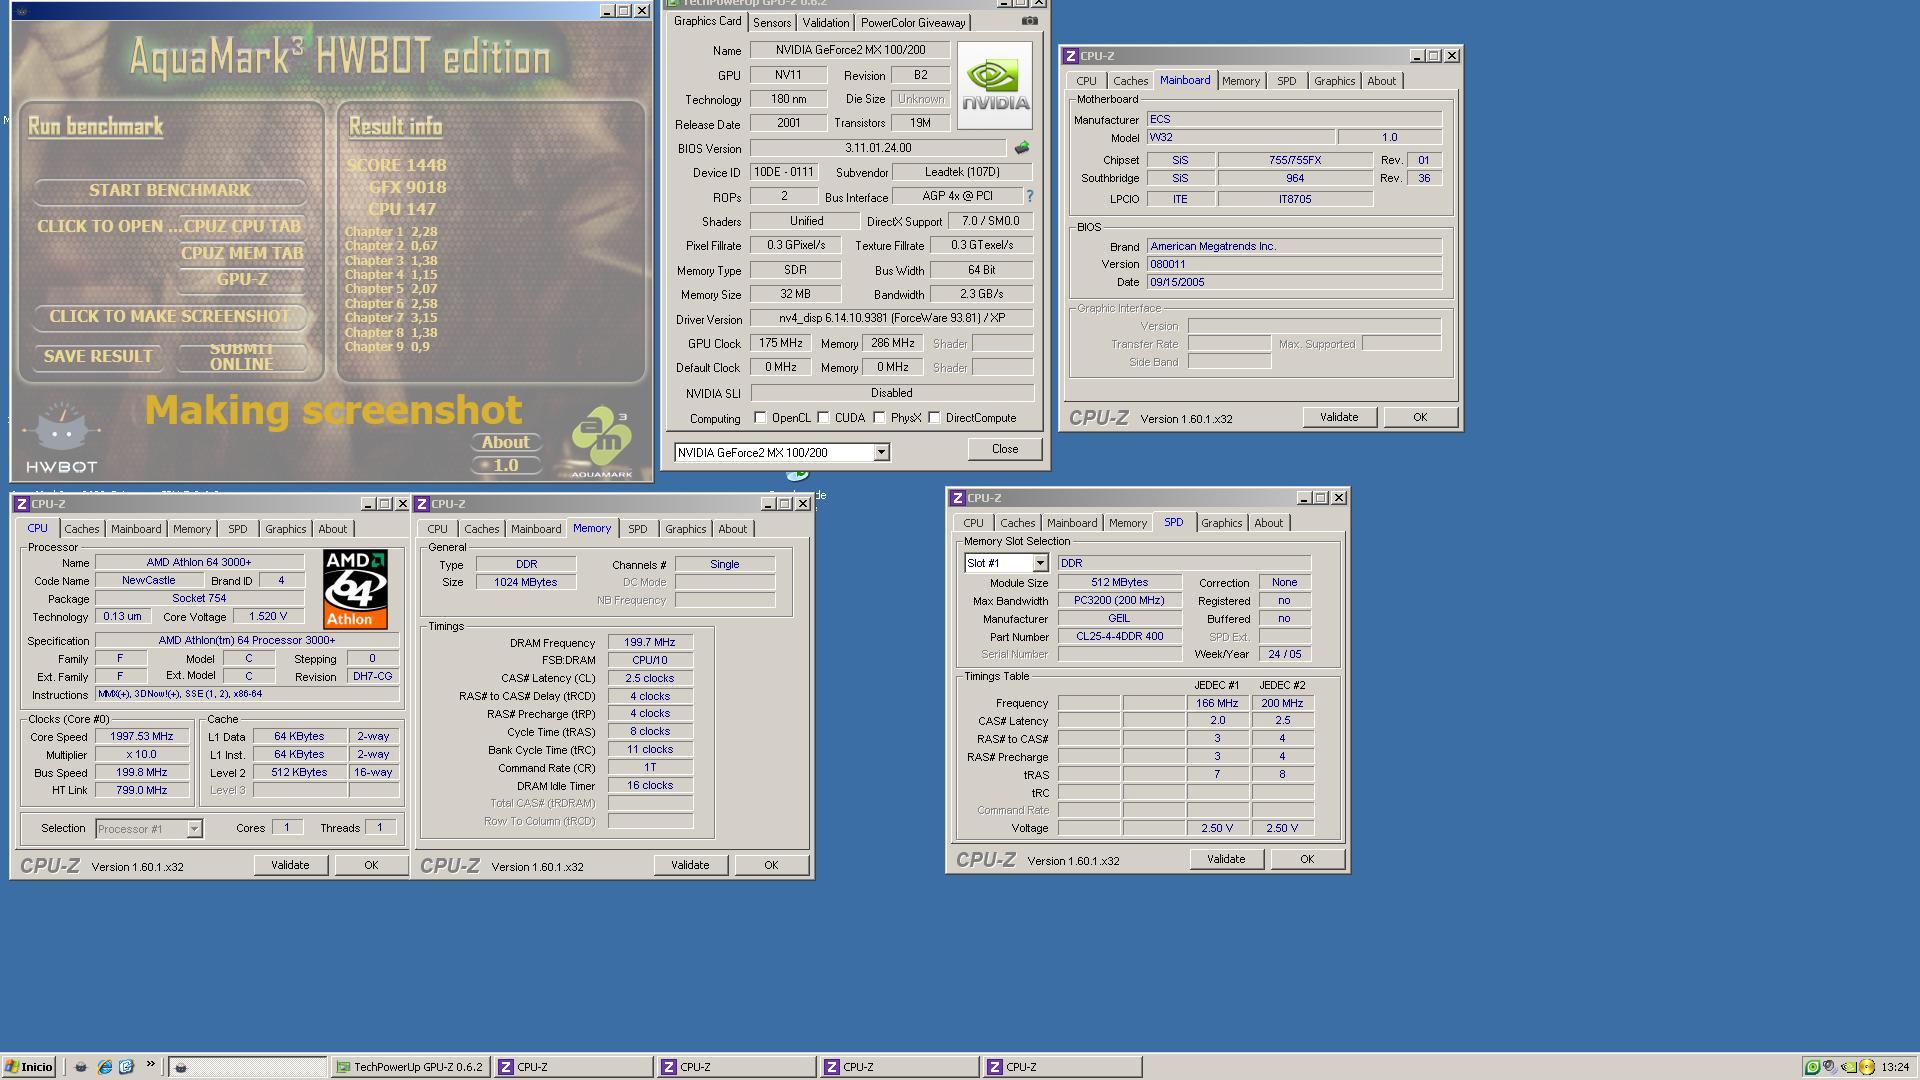Switch to Validation tab in GPU-Z

pyautogui.click(x=825, y=22)
